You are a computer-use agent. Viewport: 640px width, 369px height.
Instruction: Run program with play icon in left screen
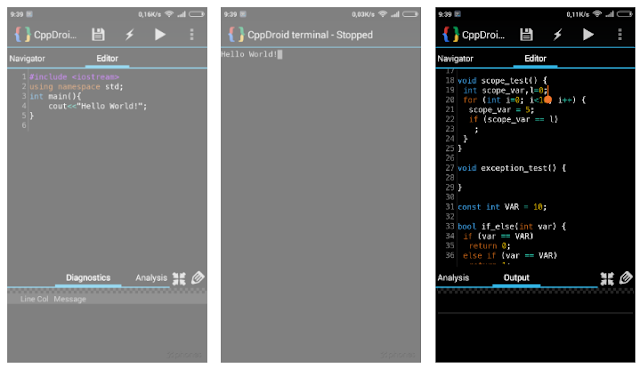(160, 35)
